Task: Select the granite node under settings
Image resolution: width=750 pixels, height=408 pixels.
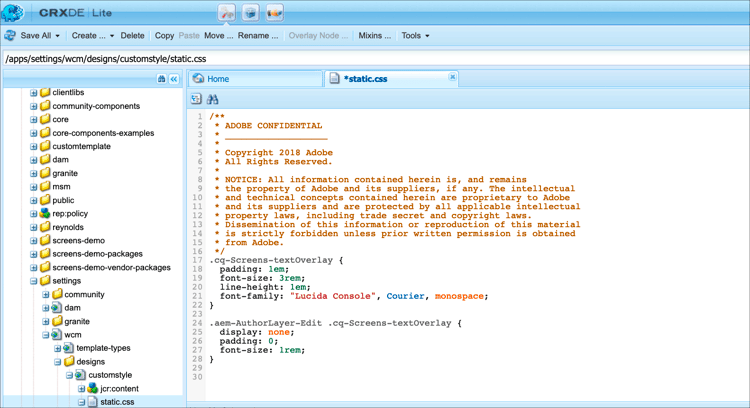Action: click(77, 321)
